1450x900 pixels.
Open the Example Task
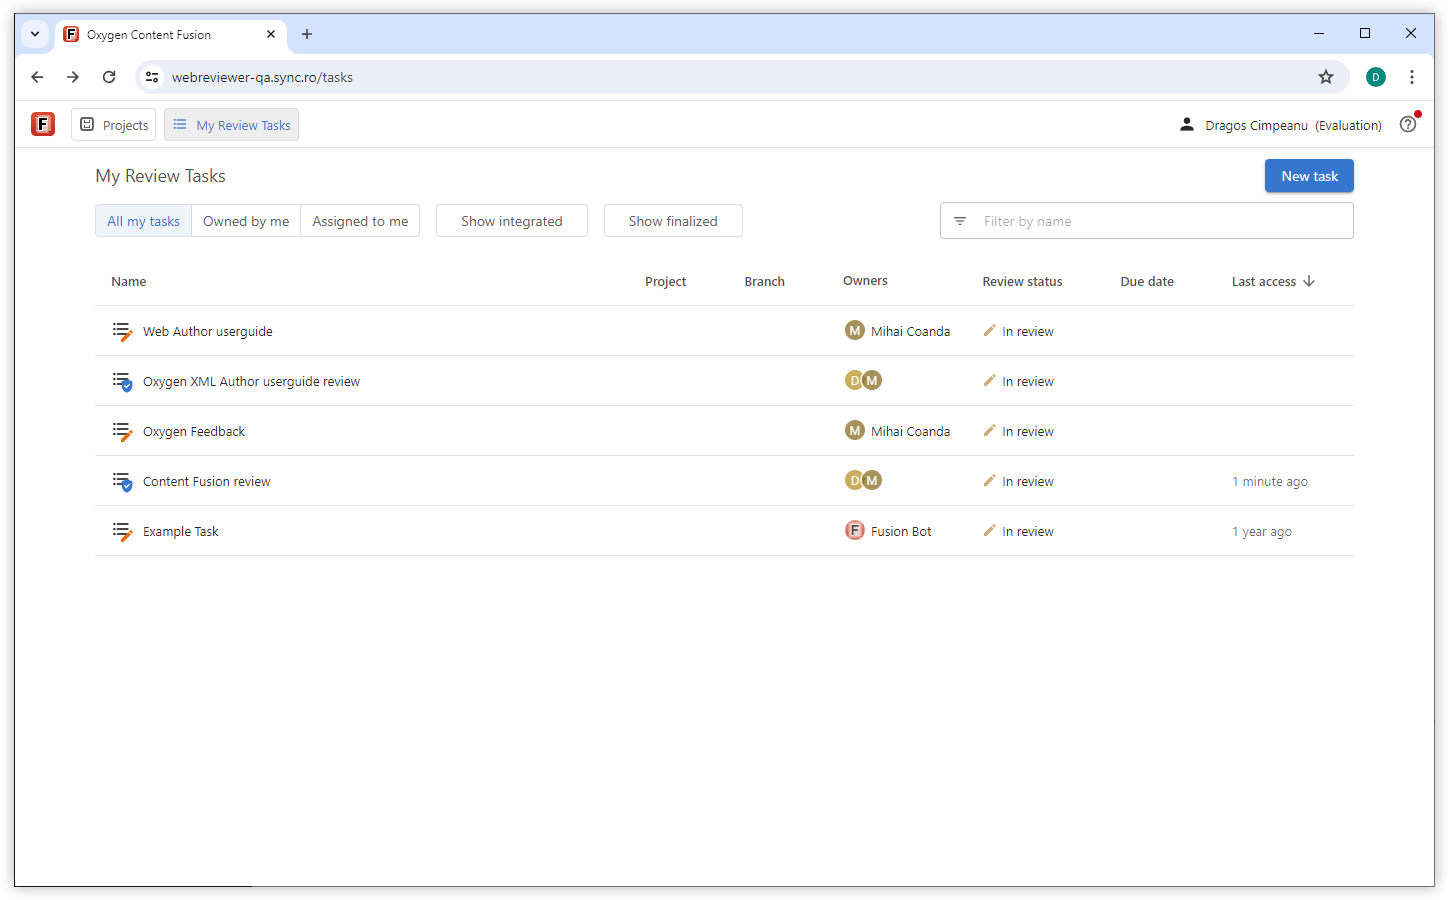pos(181,532)
